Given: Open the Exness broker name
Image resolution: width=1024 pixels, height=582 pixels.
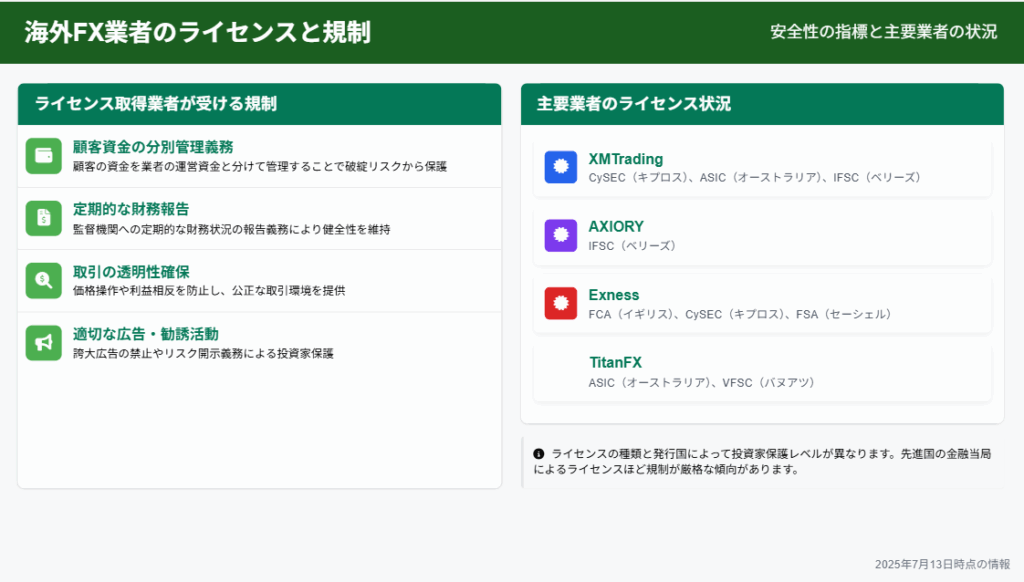Looking at the screenshot, I should [x=614, y=295].
